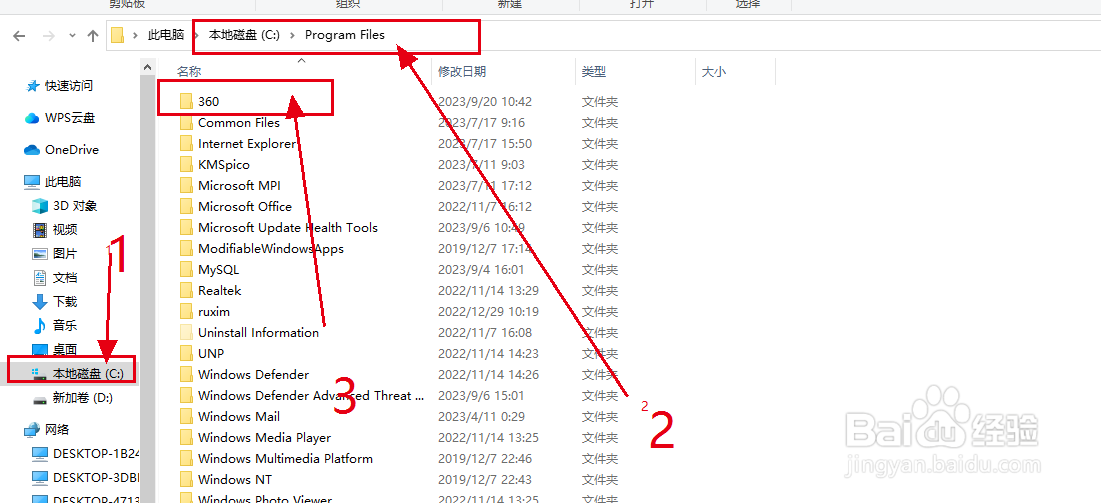Expand chevron after 本地磁盘 (C:) in address bar
Image resolution: width=1101 pixels, height=503 pixels.
click(x=292, y=35)
